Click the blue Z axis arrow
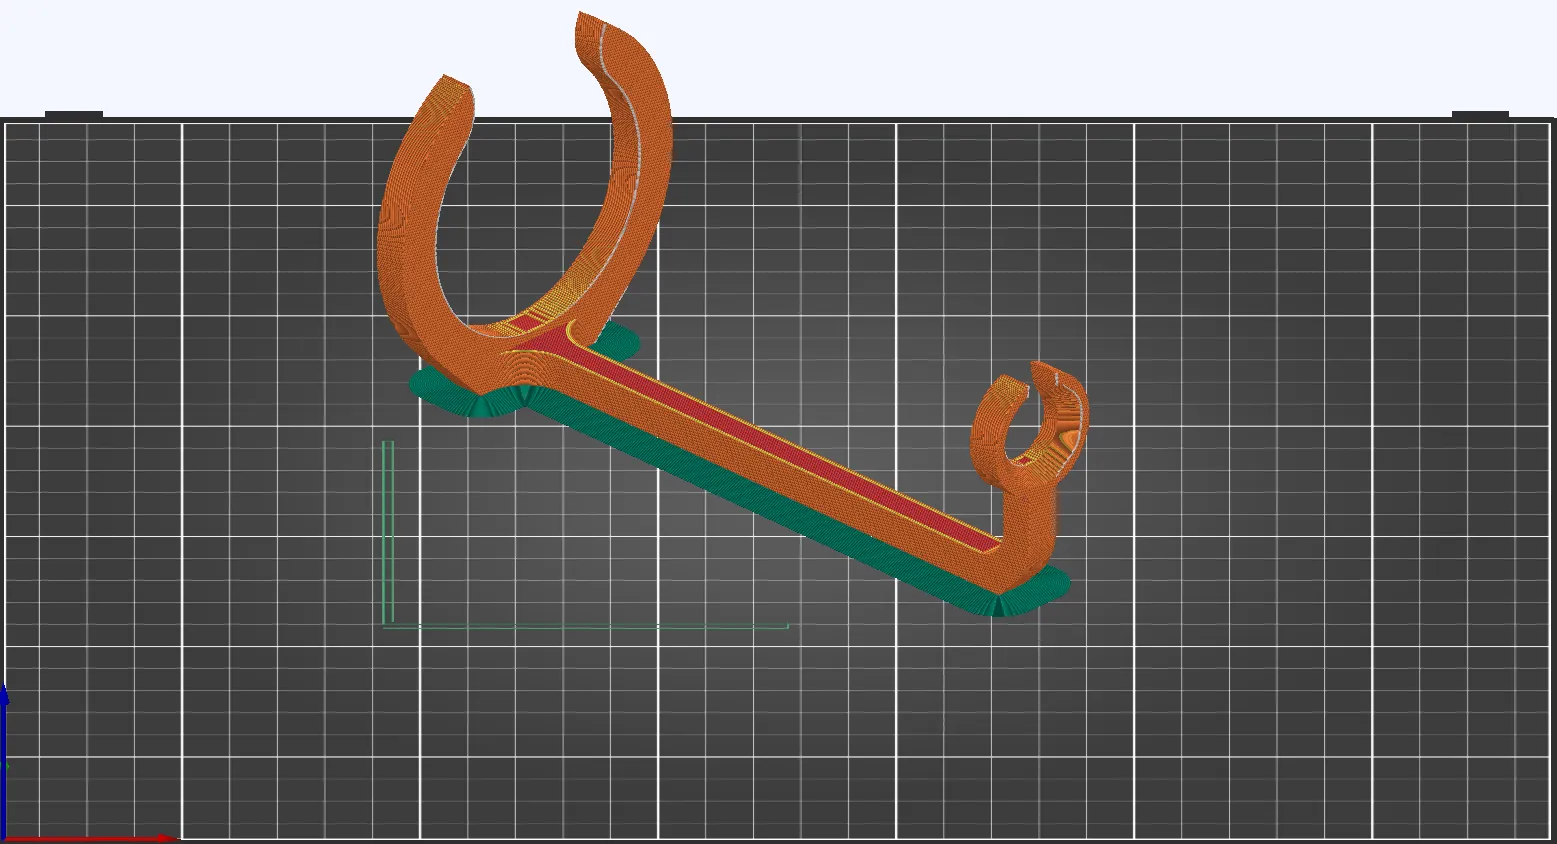Image resolution: width=1557 pixels, height=844 pixels. coord(4,760)
